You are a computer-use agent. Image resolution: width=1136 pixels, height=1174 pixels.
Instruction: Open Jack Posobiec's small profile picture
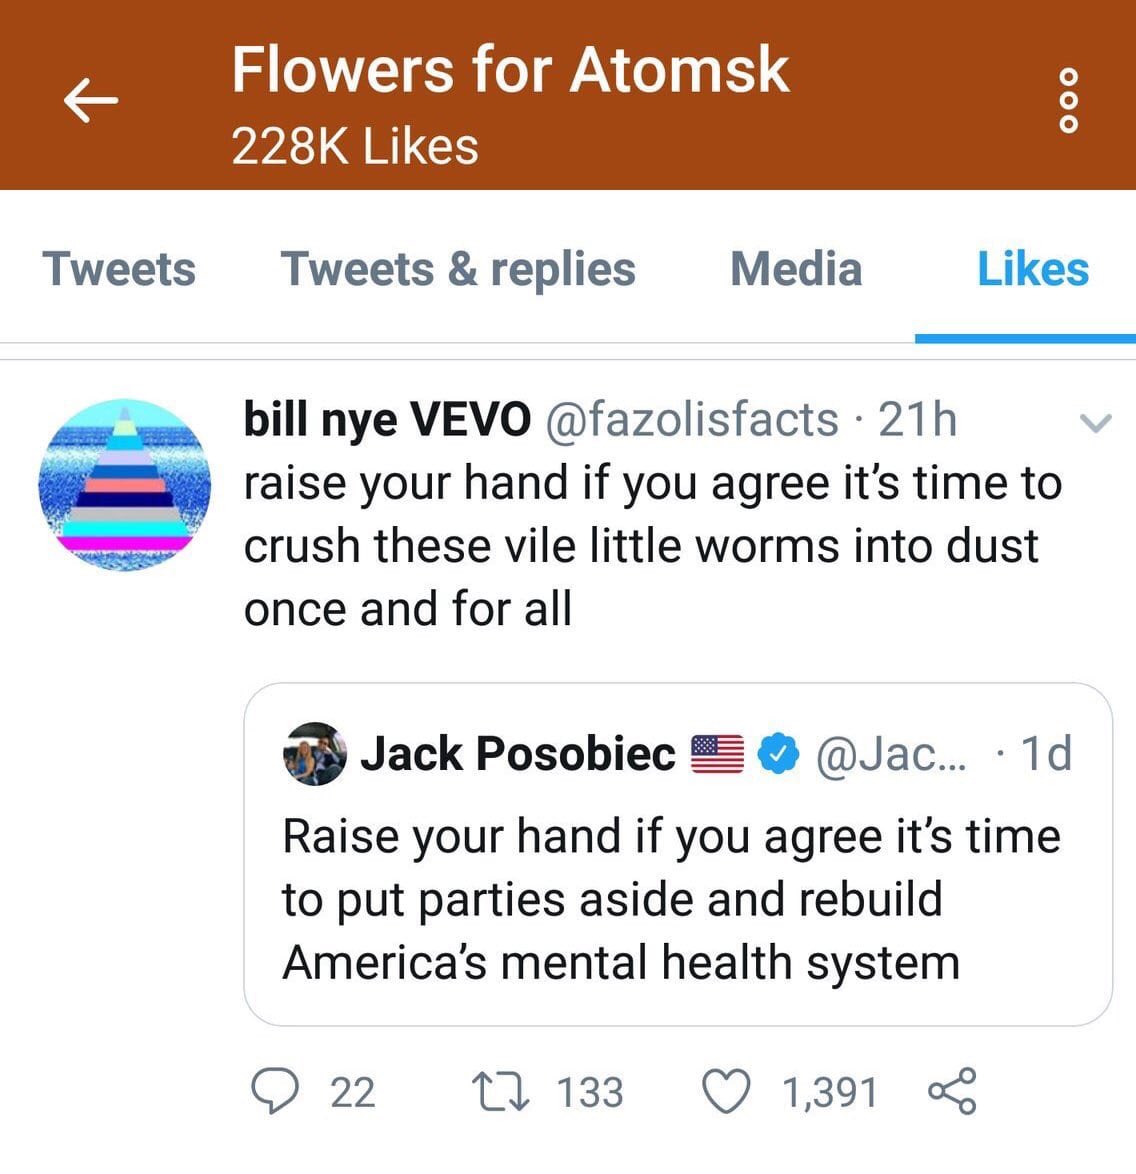click(x=315, y=753)
